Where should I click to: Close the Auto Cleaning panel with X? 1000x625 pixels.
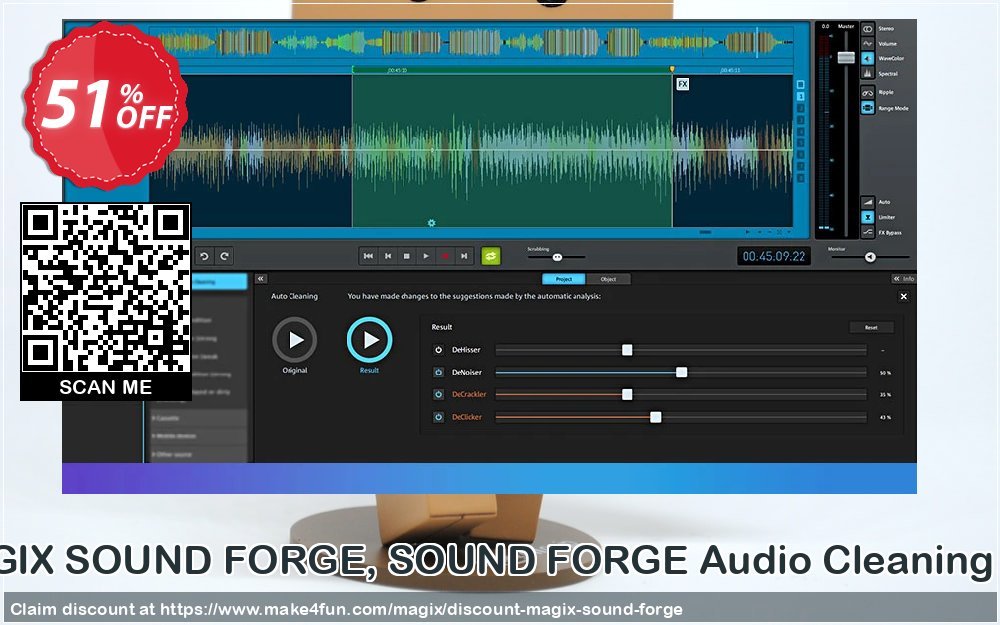pyautogui.click(x=903, y=297)
